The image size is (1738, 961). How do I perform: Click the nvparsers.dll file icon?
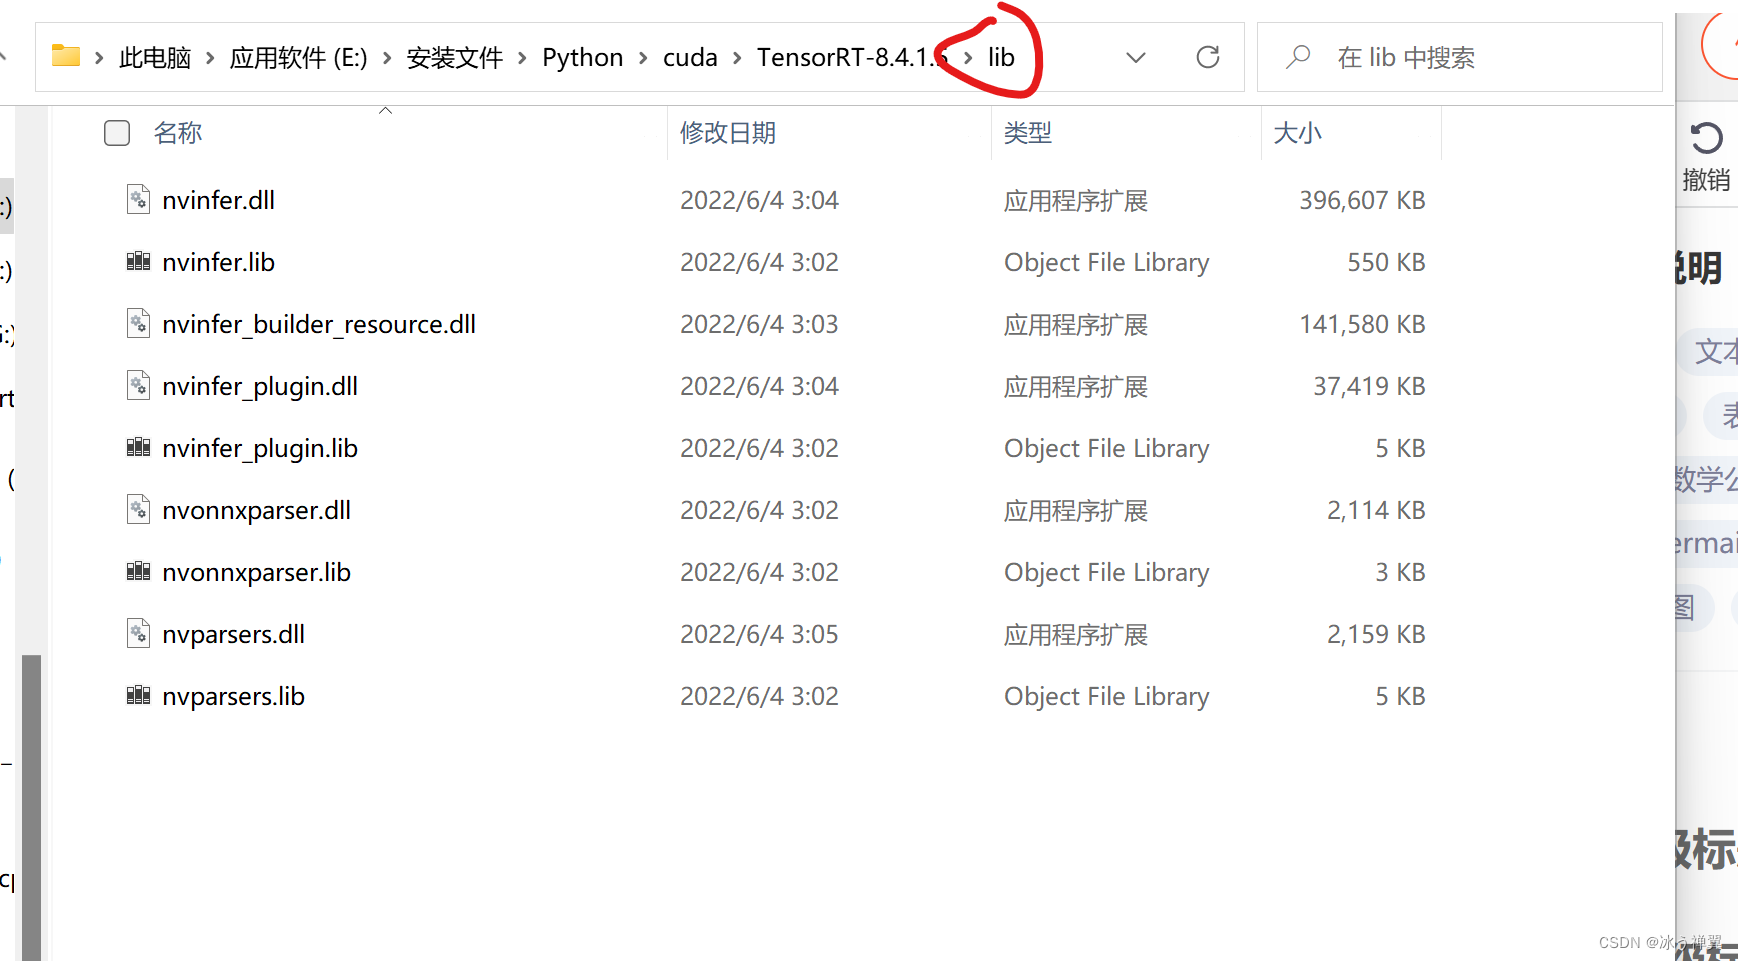pyautogui.click(x=138, y=634)
